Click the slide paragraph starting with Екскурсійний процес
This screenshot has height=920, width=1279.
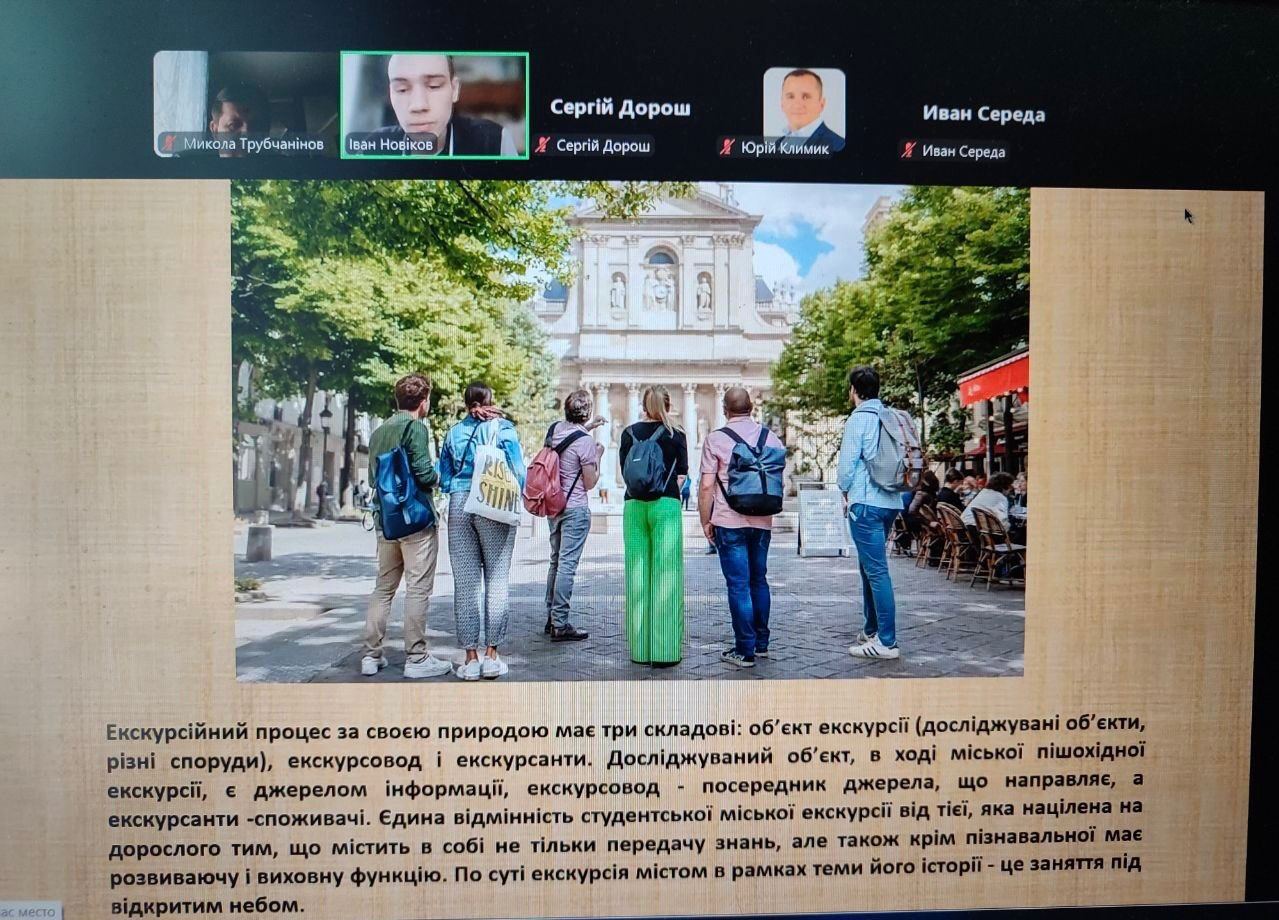click(625, 811)
